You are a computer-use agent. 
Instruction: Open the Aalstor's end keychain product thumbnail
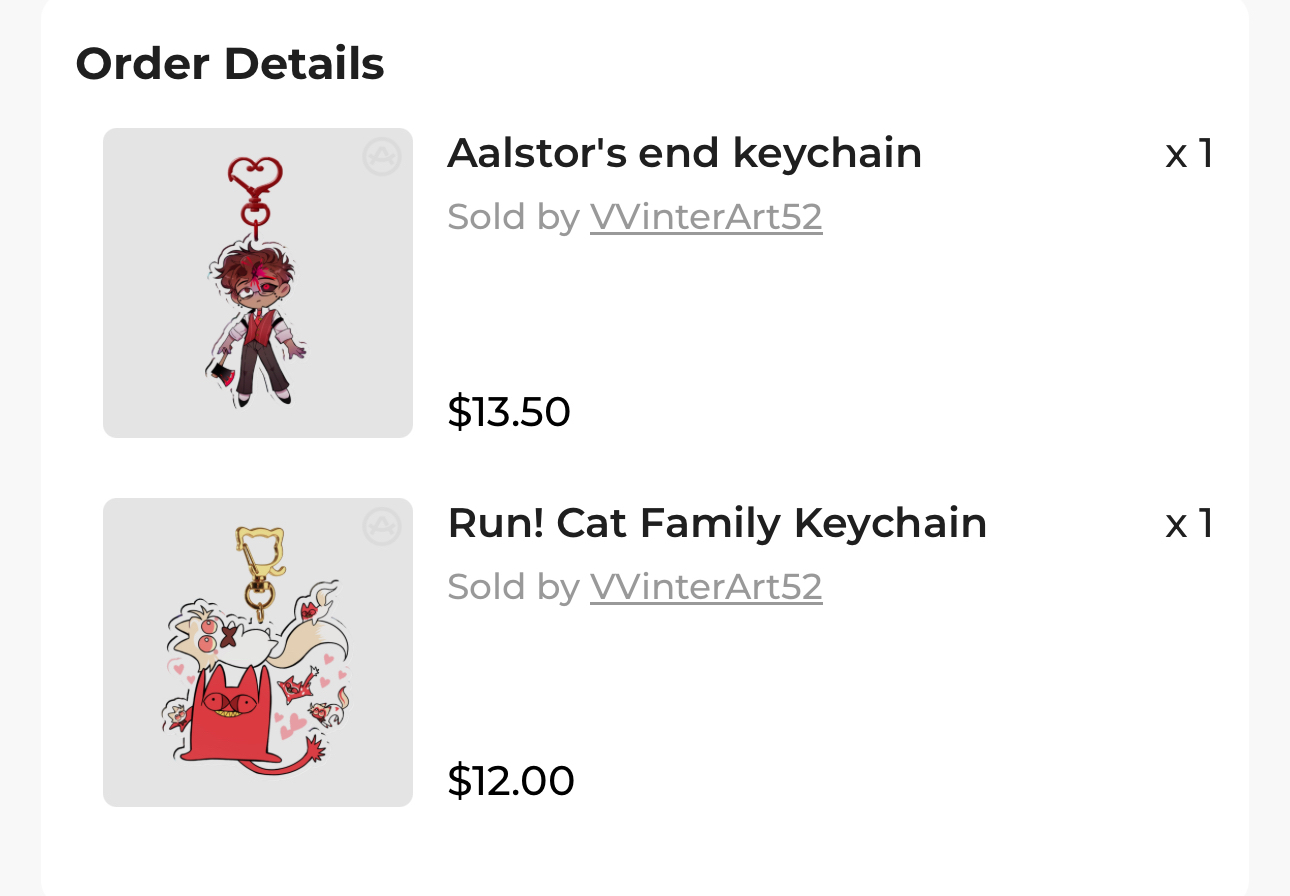258,283
